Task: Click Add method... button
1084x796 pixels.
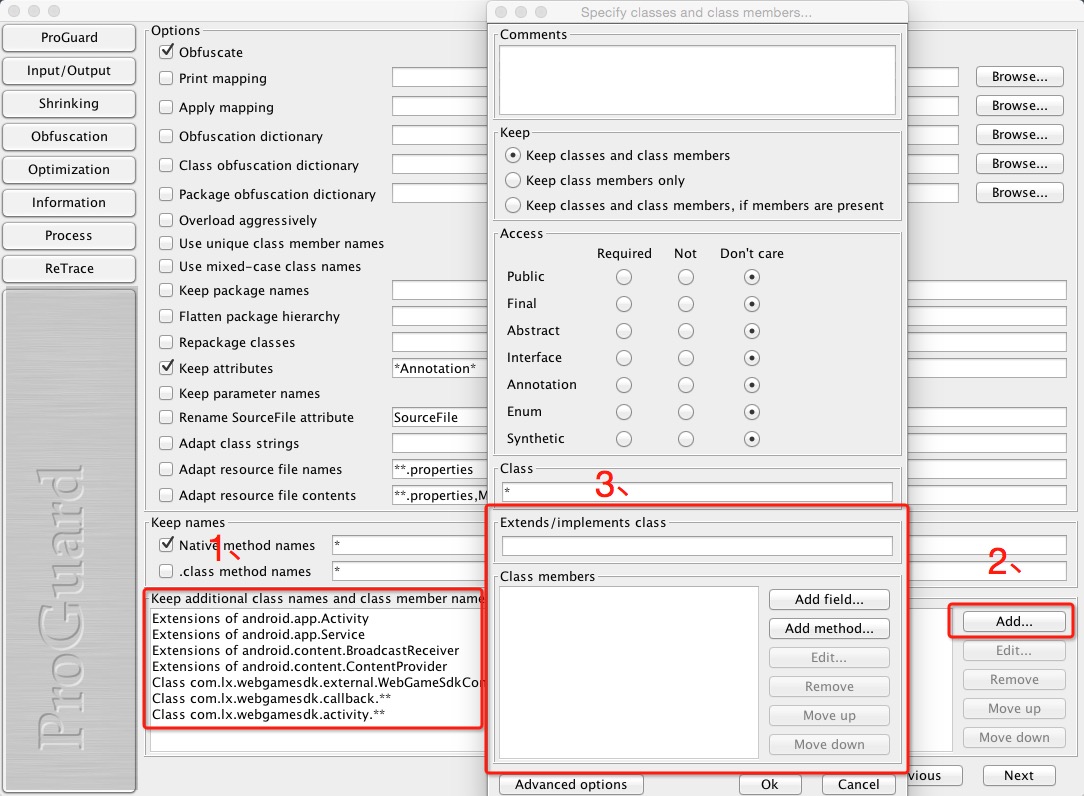Action: coord(829,629)
